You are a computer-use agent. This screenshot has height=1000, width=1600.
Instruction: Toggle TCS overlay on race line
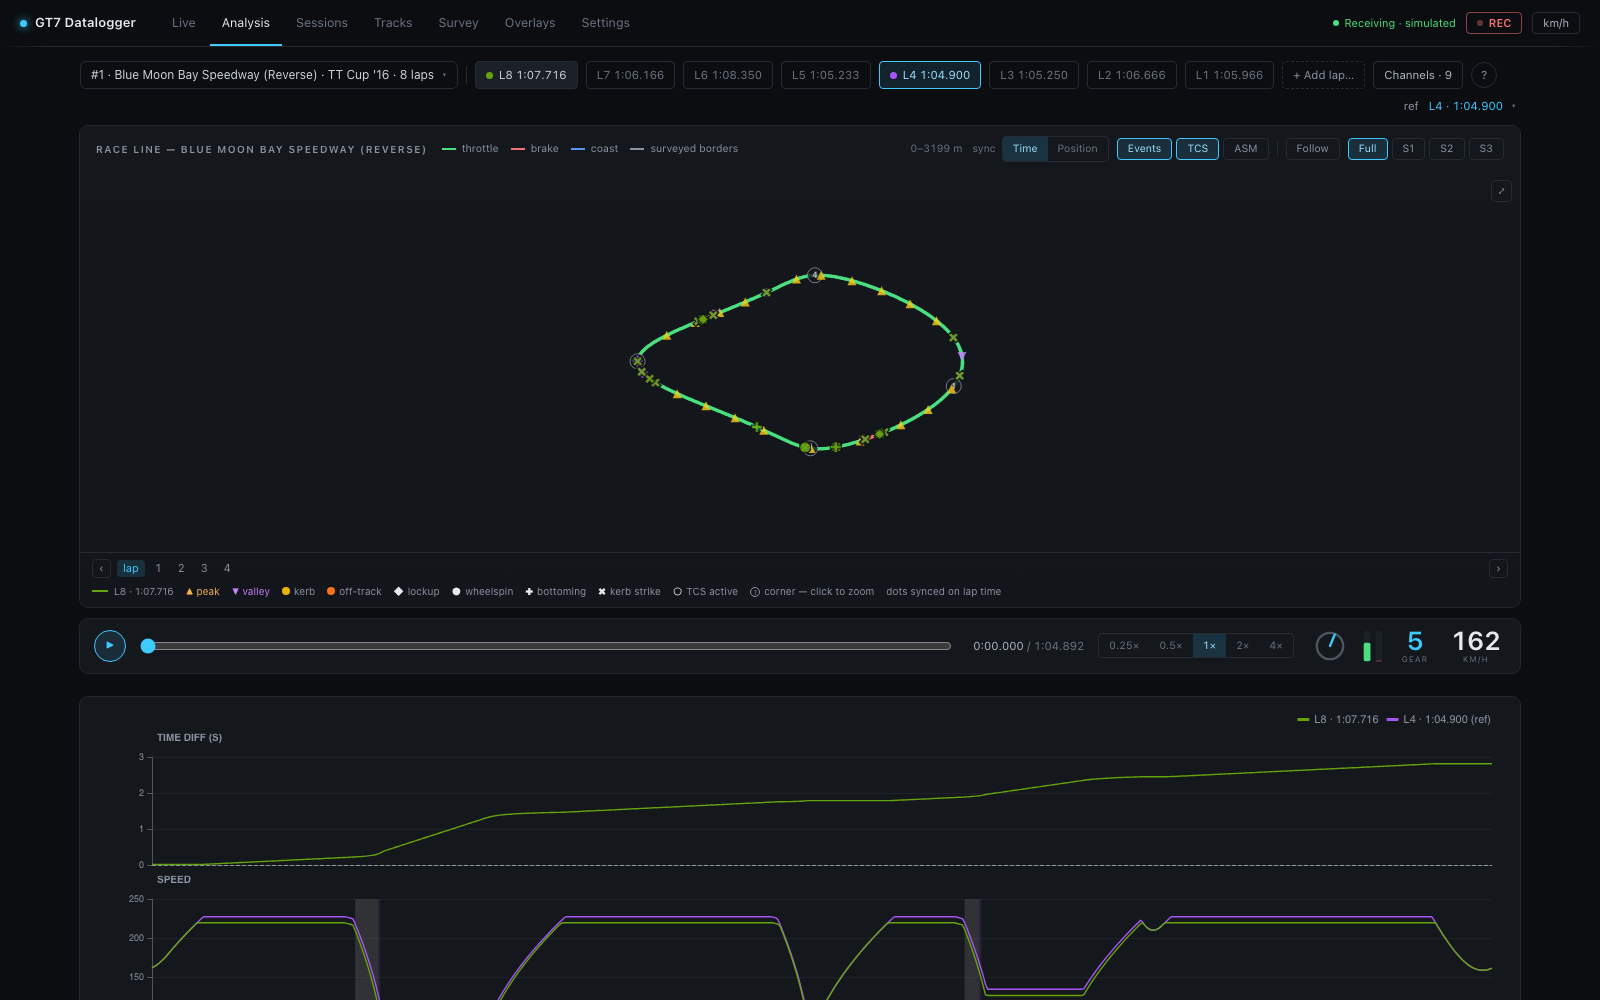1197,149
